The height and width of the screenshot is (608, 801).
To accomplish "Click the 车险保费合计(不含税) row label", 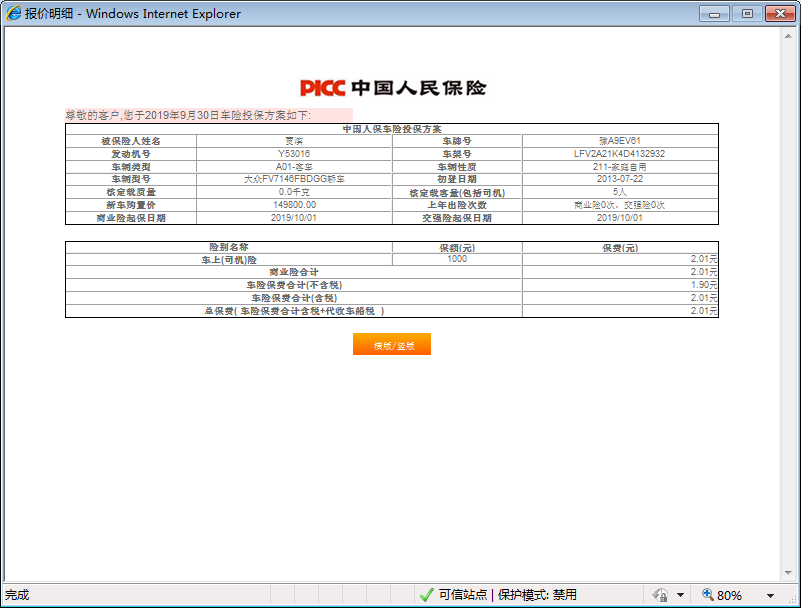I will [x=294, y=285].
